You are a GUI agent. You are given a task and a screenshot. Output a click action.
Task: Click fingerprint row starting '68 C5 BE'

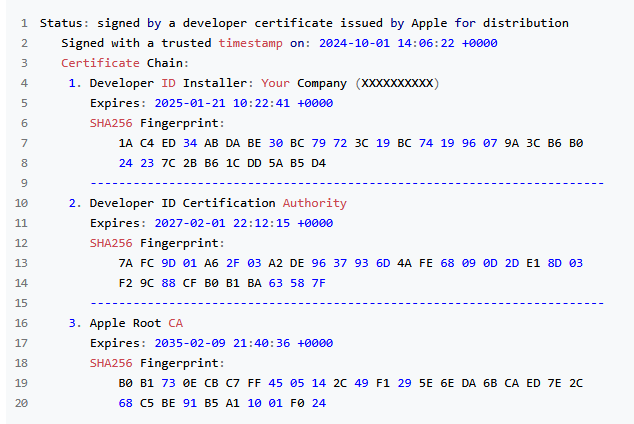pyautogui.click(x=222, y=403)
